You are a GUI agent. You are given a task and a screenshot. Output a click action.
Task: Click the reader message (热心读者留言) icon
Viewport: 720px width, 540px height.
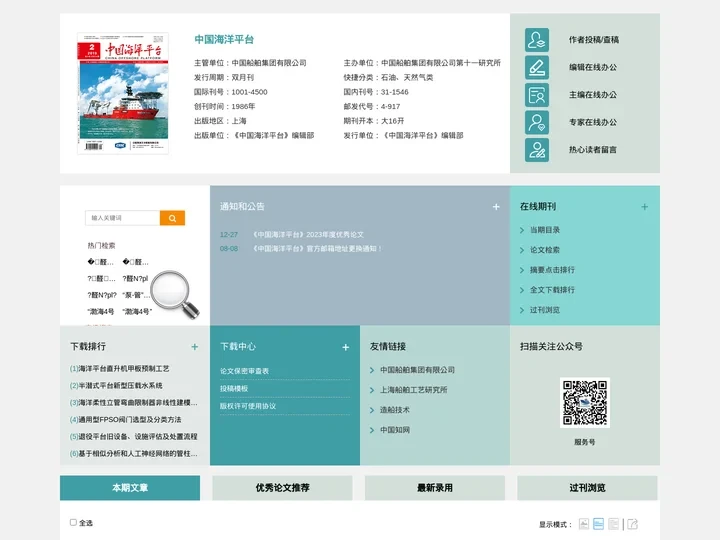tap(537, 150)
